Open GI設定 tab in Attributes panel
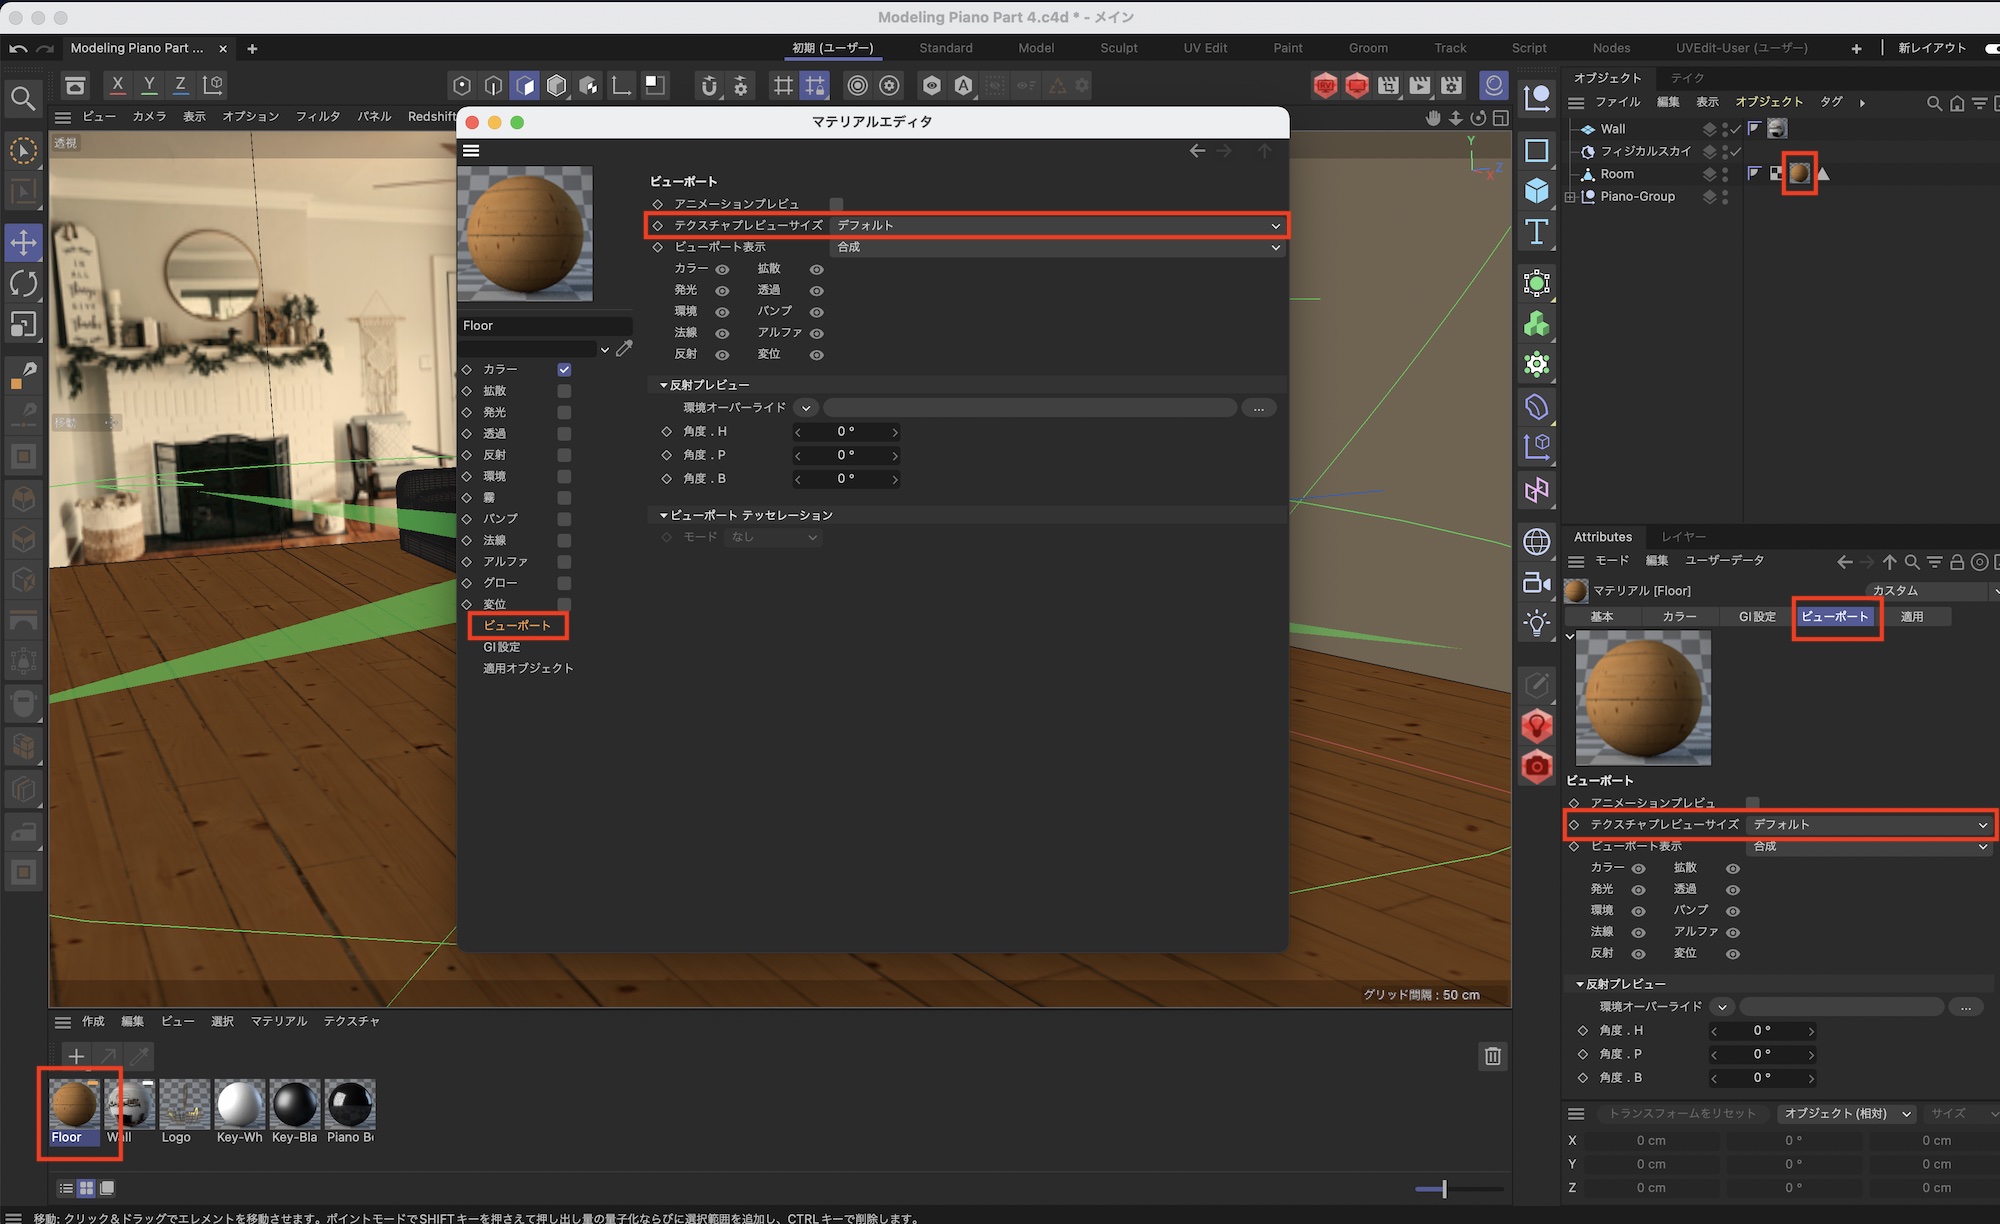This screenshot has height=1224, width=2000. point(1756,617)
